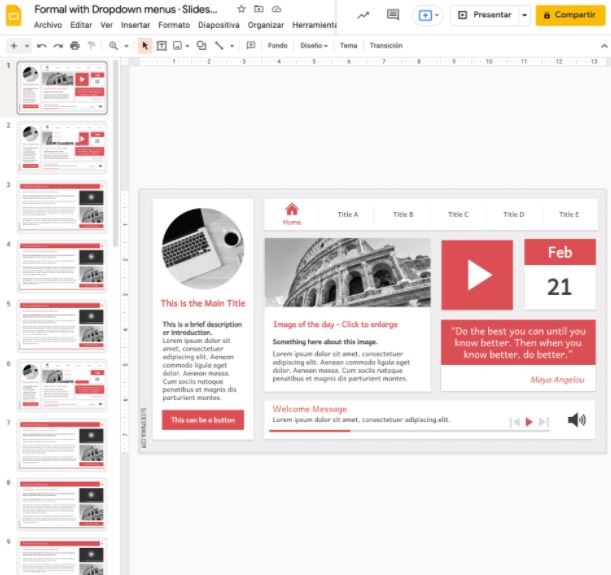
Task: Click the zoom magnifier icon
Action: pyautogui.click(x=113, y=46)
